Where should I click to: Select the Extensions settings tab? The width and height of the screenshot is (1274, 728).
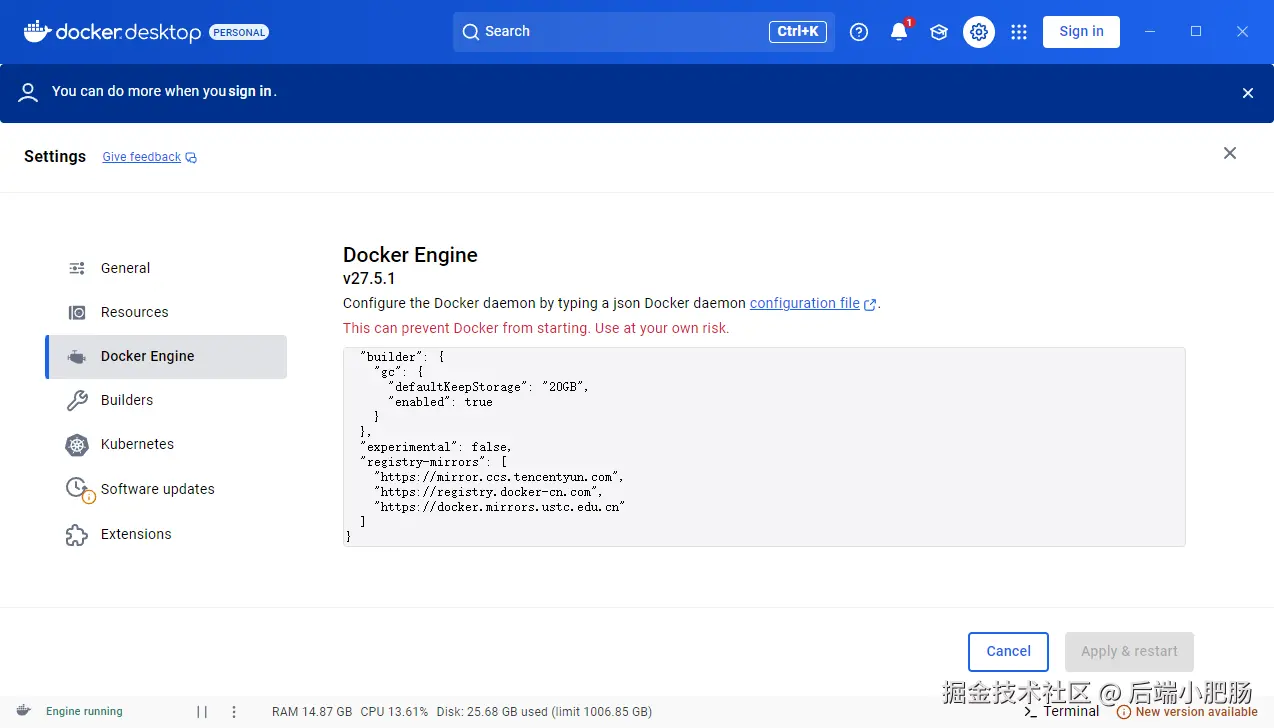(166, 534)
